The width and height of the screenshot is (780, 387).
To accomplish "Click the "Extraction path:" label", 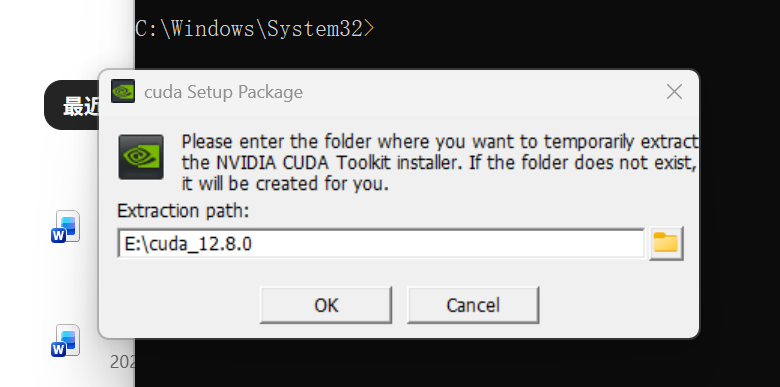I will [x=183, y=211].
